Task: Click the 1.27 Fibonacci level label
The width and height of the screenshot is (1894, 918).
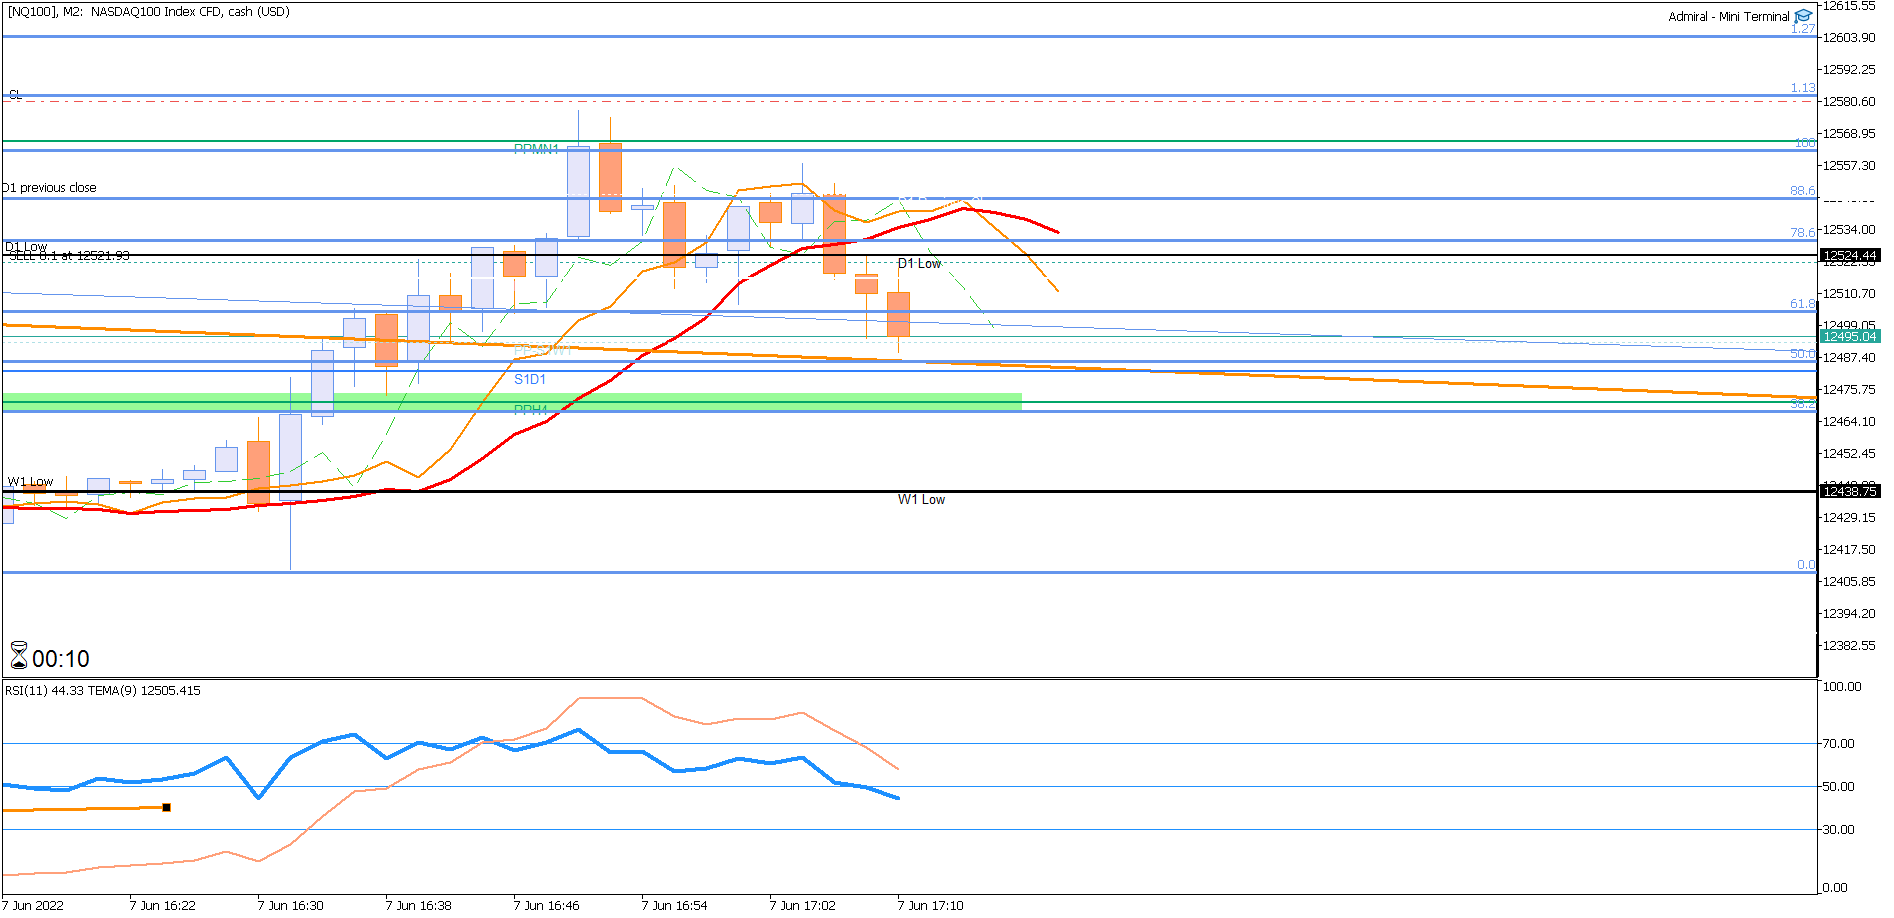Action: coord(1803,29)
